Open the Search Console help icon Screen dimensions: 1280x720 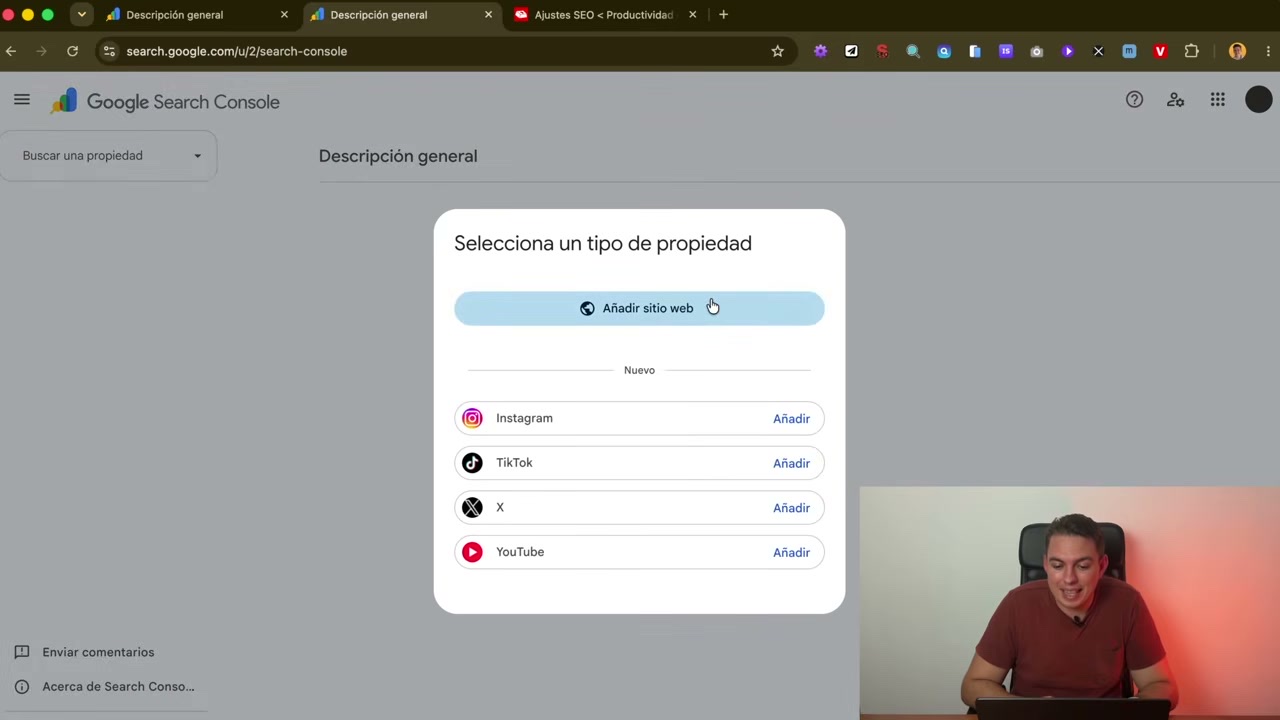point(1134,99)
